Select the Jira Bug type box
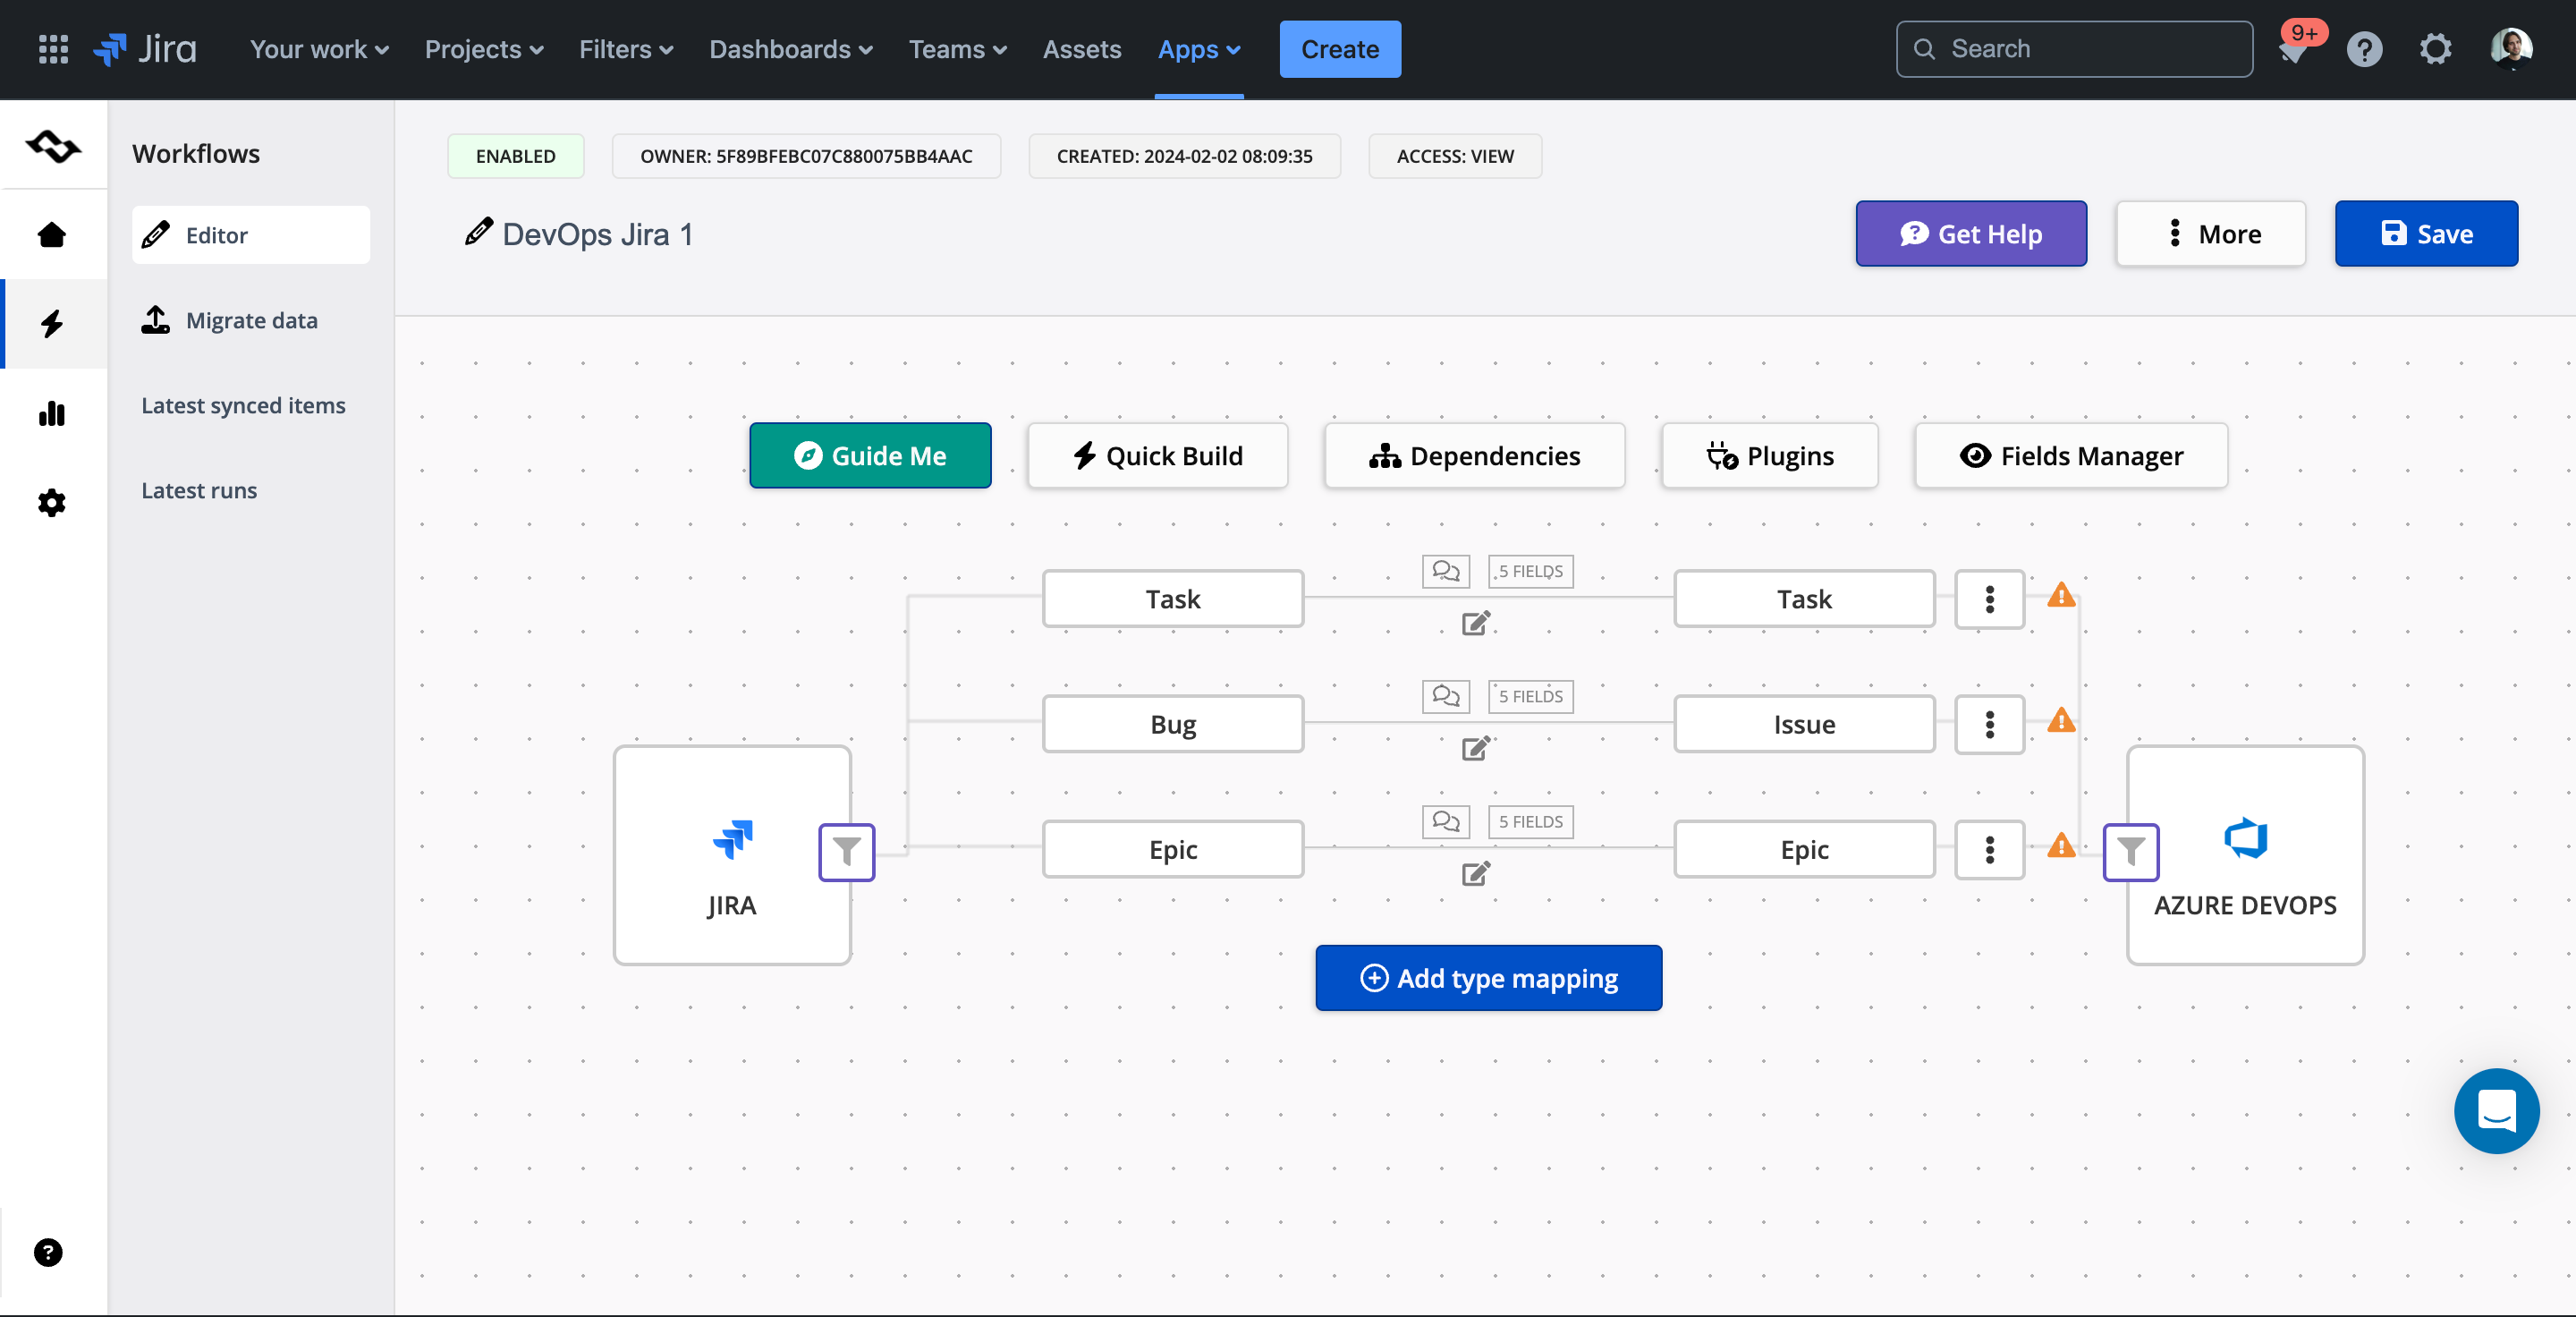2576x1317 pixels. point(1173,724)
